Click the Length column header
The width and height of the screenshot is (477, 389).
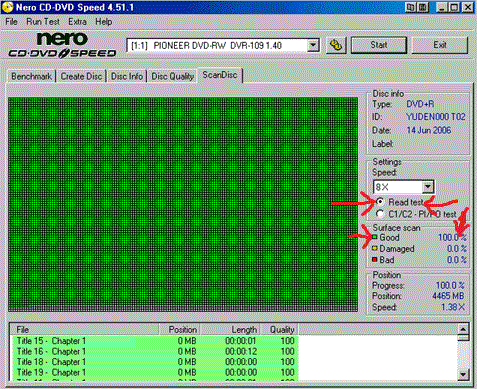(x=230, y=329)
